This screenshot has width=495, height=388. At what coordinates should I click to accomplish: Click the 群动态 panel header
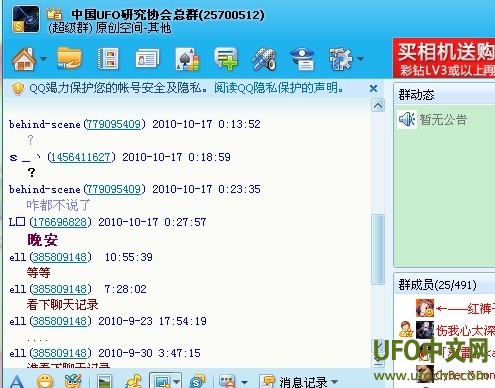pos(444,95)
